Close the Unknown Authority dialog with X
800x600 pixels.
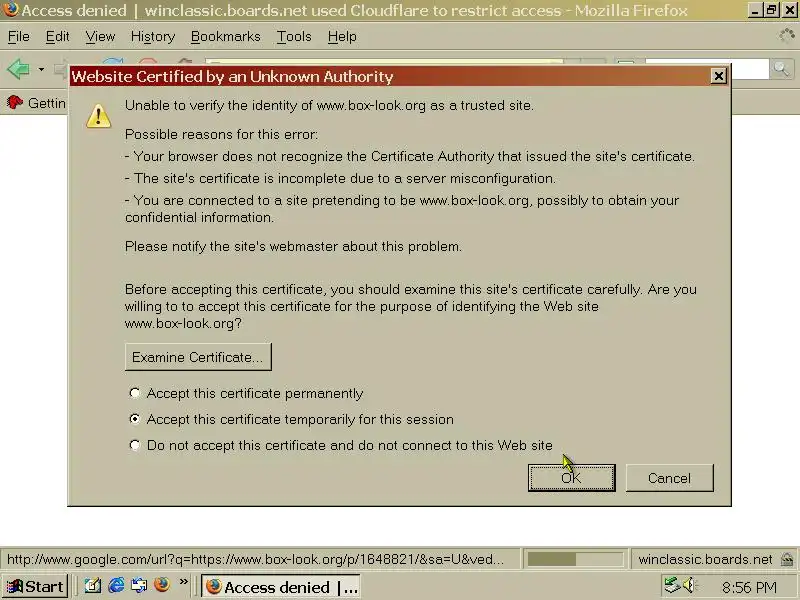click(x=718, y=76)
